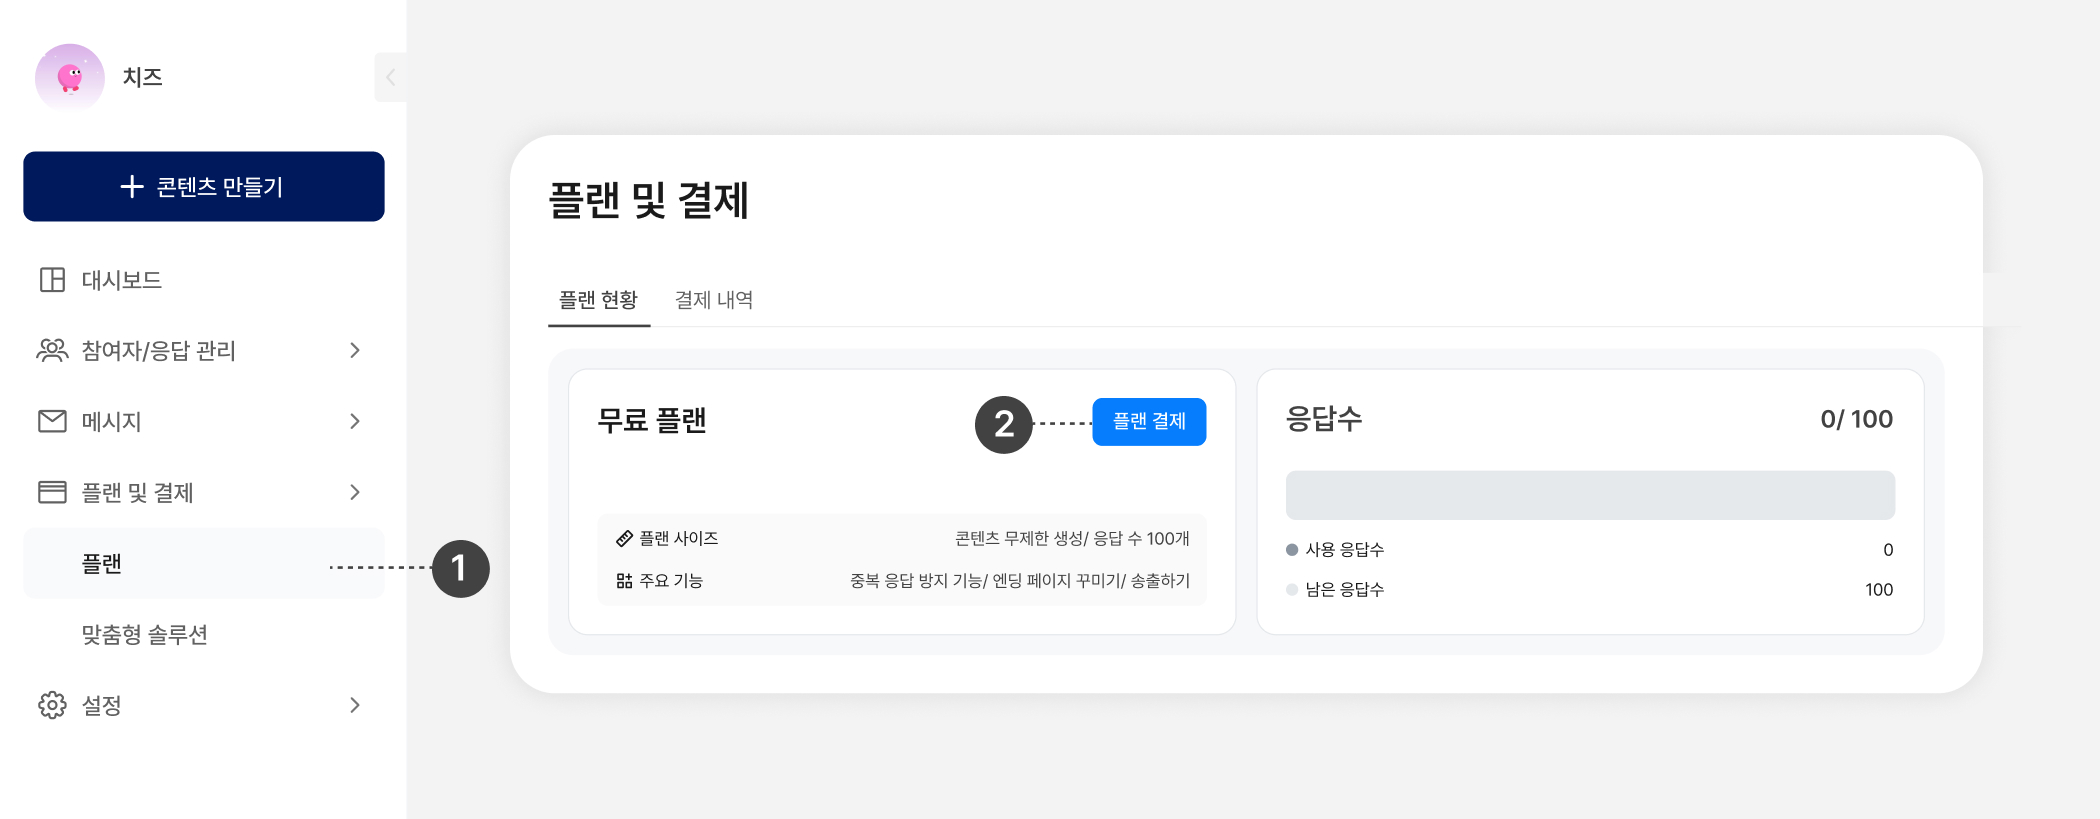
Task: Collapse the 플랜 및 결제 menu chevron
Action: (355, 492)
